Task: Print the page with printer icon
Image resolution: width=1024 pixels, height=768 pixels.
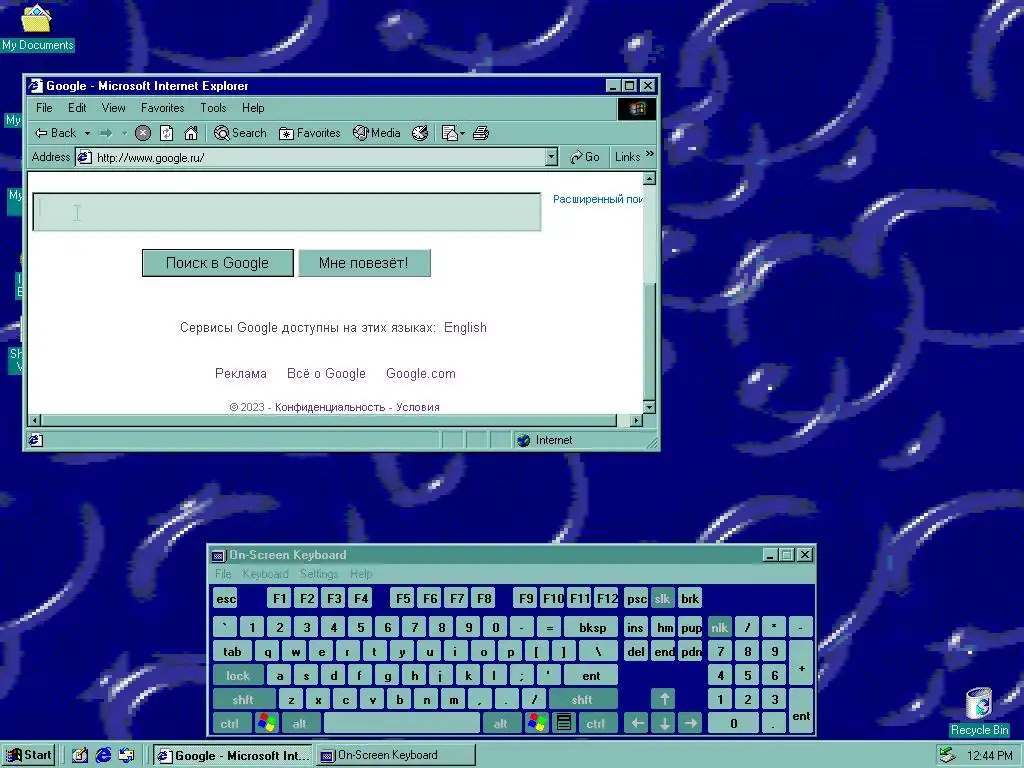Action: [481, 133]
